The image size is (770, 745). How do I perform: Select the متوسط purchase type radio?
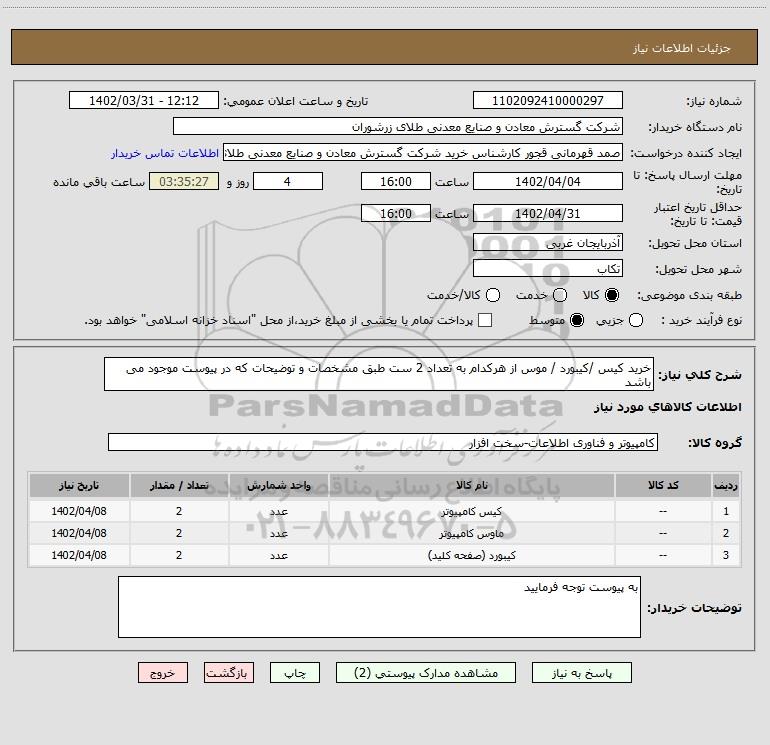coord(577,320)
